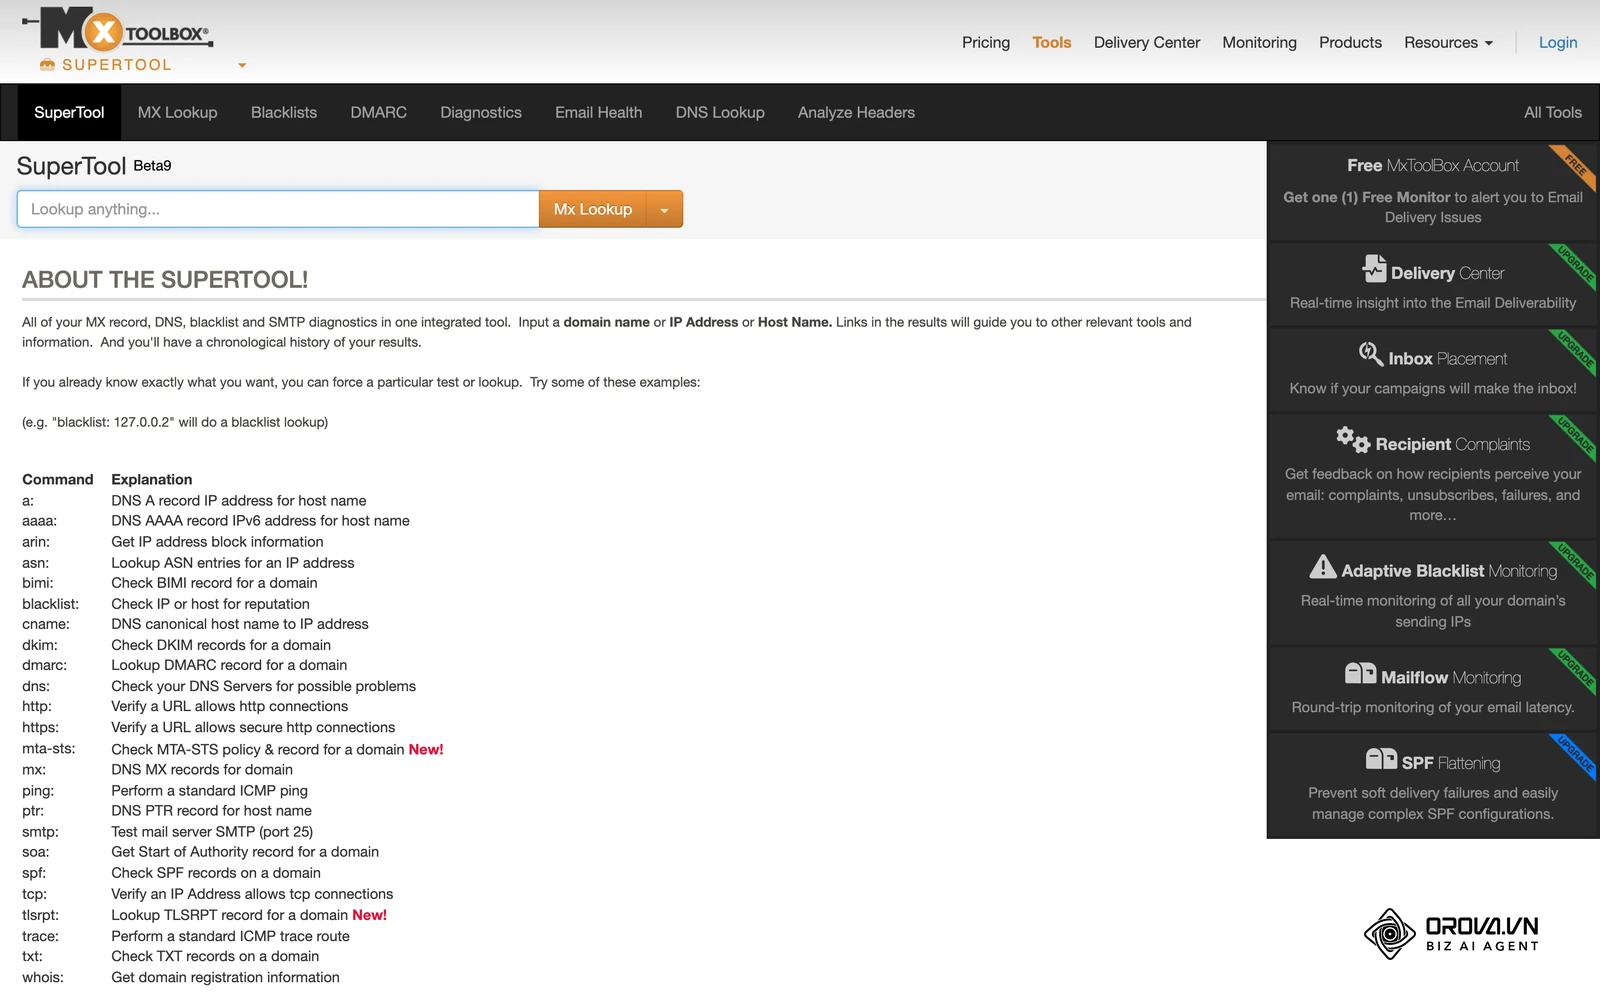This screenshot has width=1600, height=1000.
Task: Select the SuperTool tab
Action: tap(69, 112)
